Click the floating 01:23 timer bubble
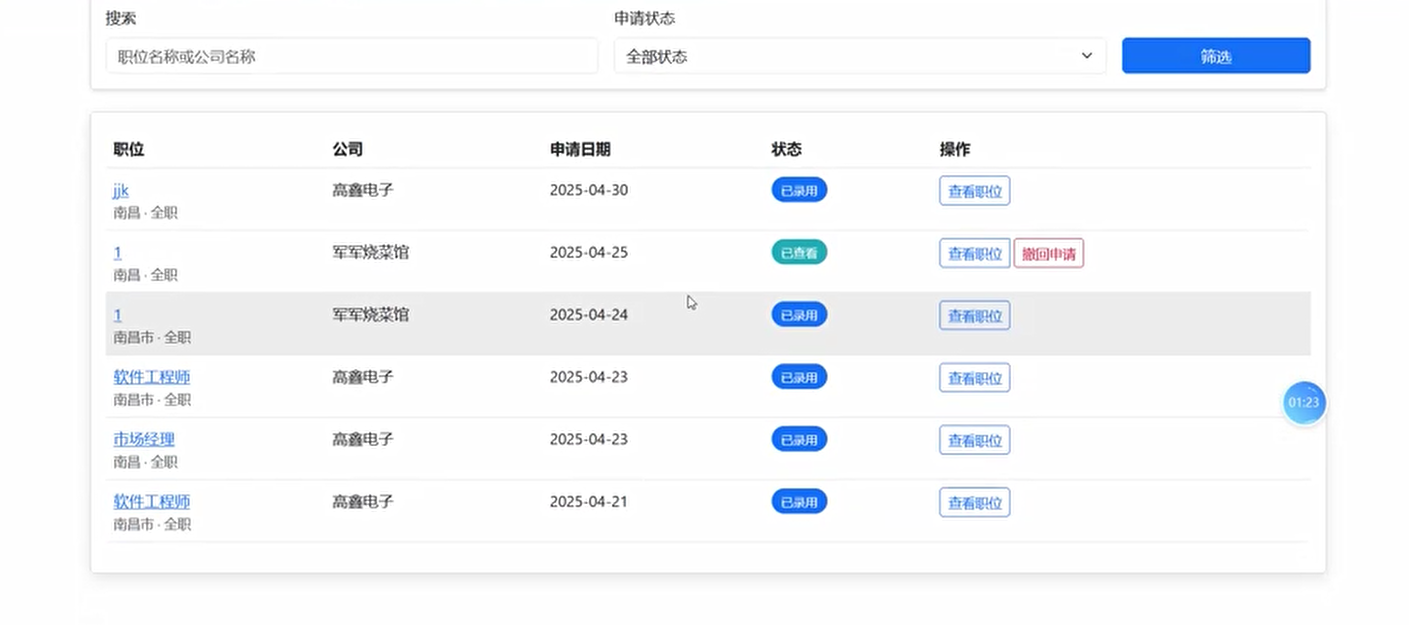 (x=1303, y=402)
